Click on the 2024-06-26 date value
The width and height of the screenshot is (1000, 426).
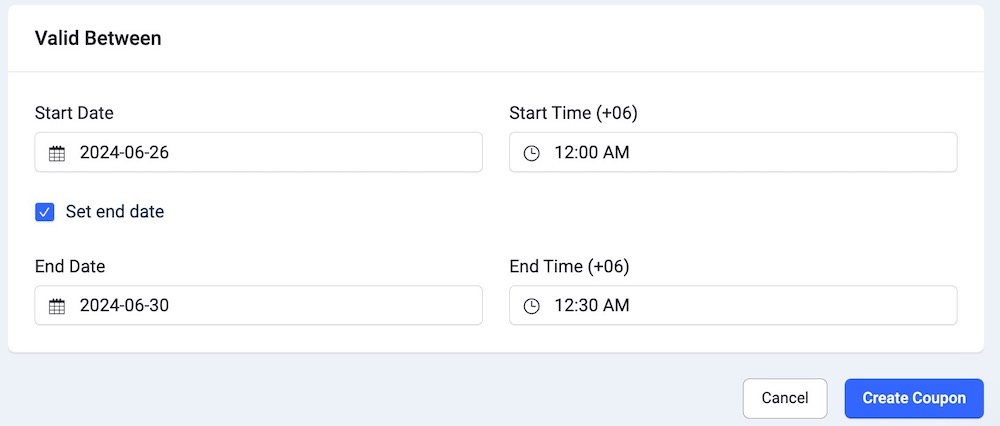coord(124,153)
